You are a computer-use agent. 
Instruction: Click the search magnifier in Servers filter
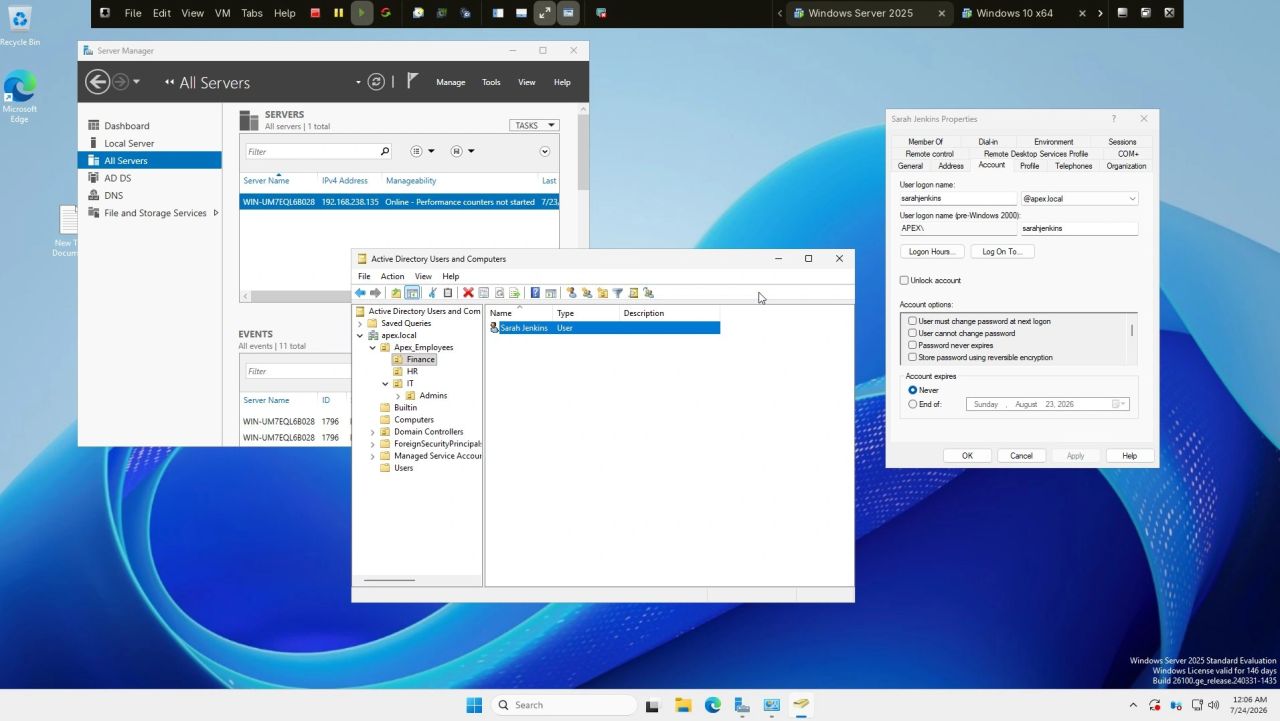point(385,151)
